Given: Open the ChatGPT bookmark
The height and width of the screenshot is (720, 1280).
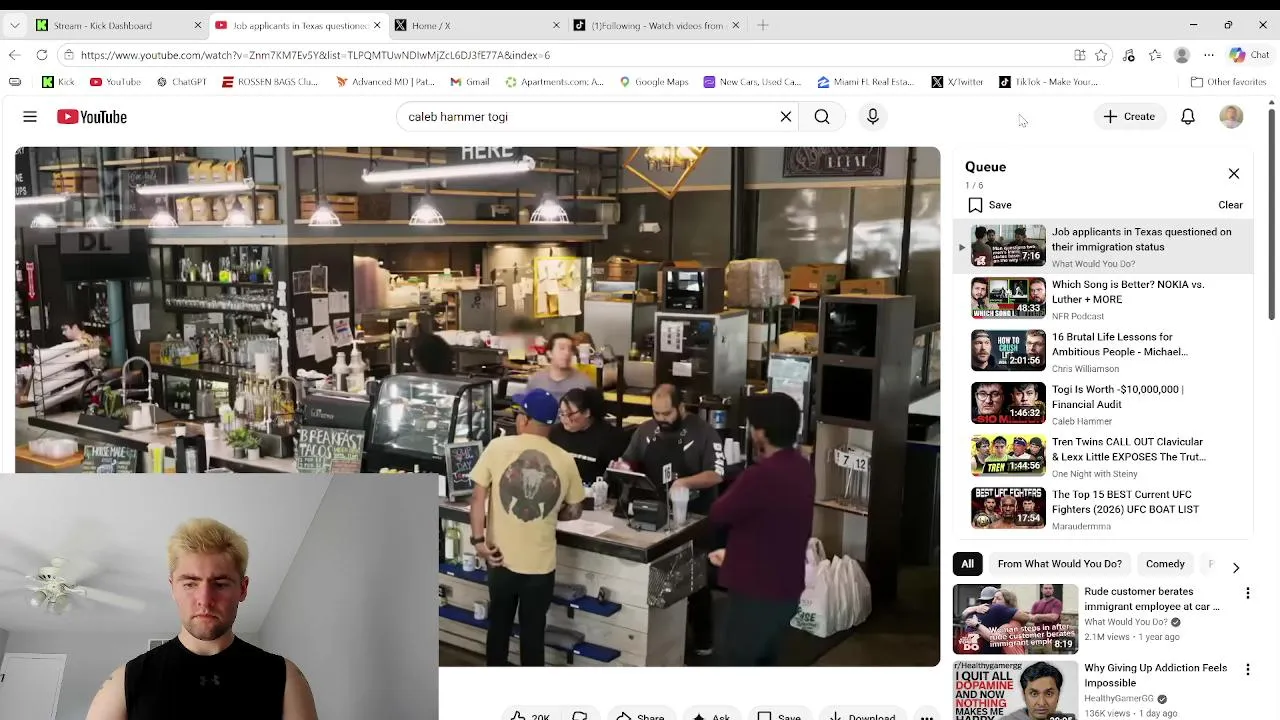Looking at the screenshot, I should pos(181,82).
